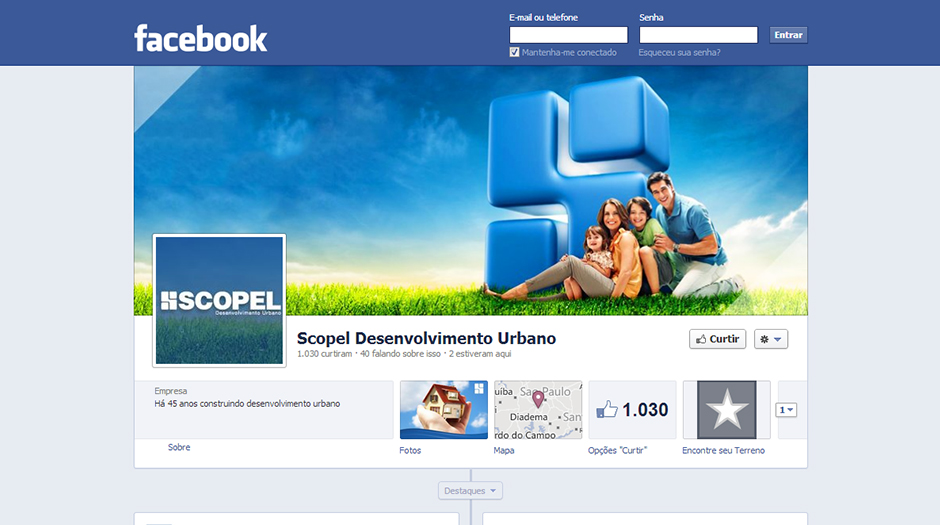Focus the Senha password field
The width and height of the screenshot is (940, 525).
[x=698, y=35]
